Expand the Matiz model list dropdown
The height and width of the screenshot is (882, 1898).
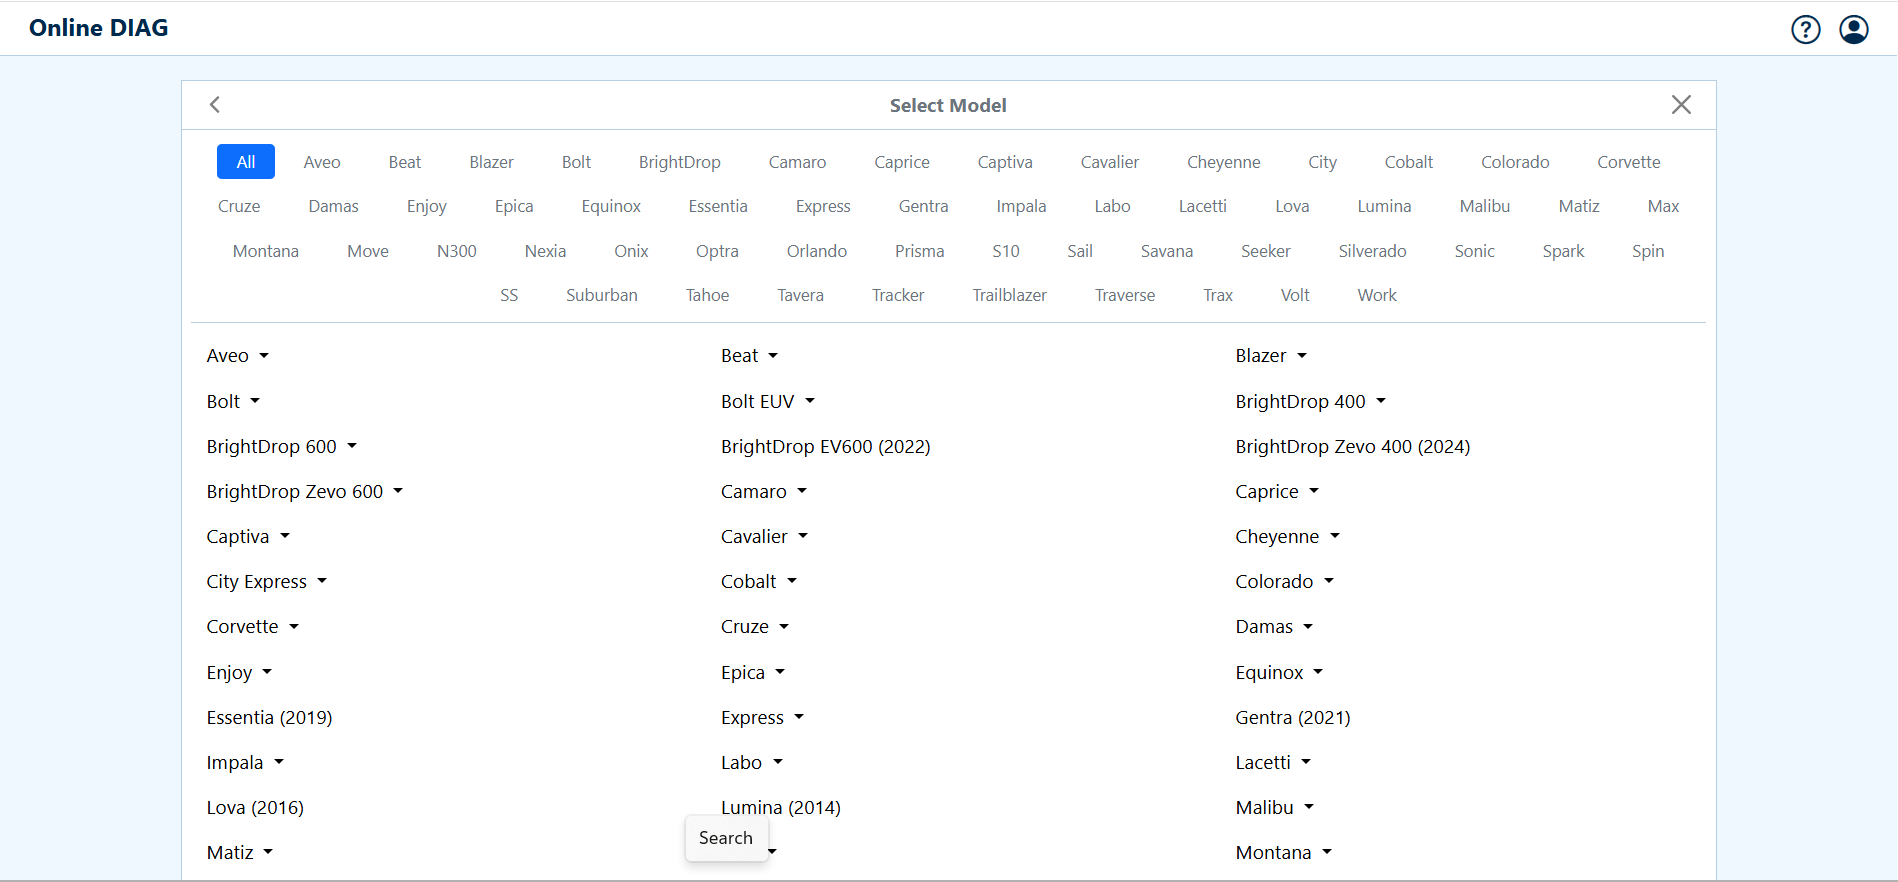click(240, 852)
